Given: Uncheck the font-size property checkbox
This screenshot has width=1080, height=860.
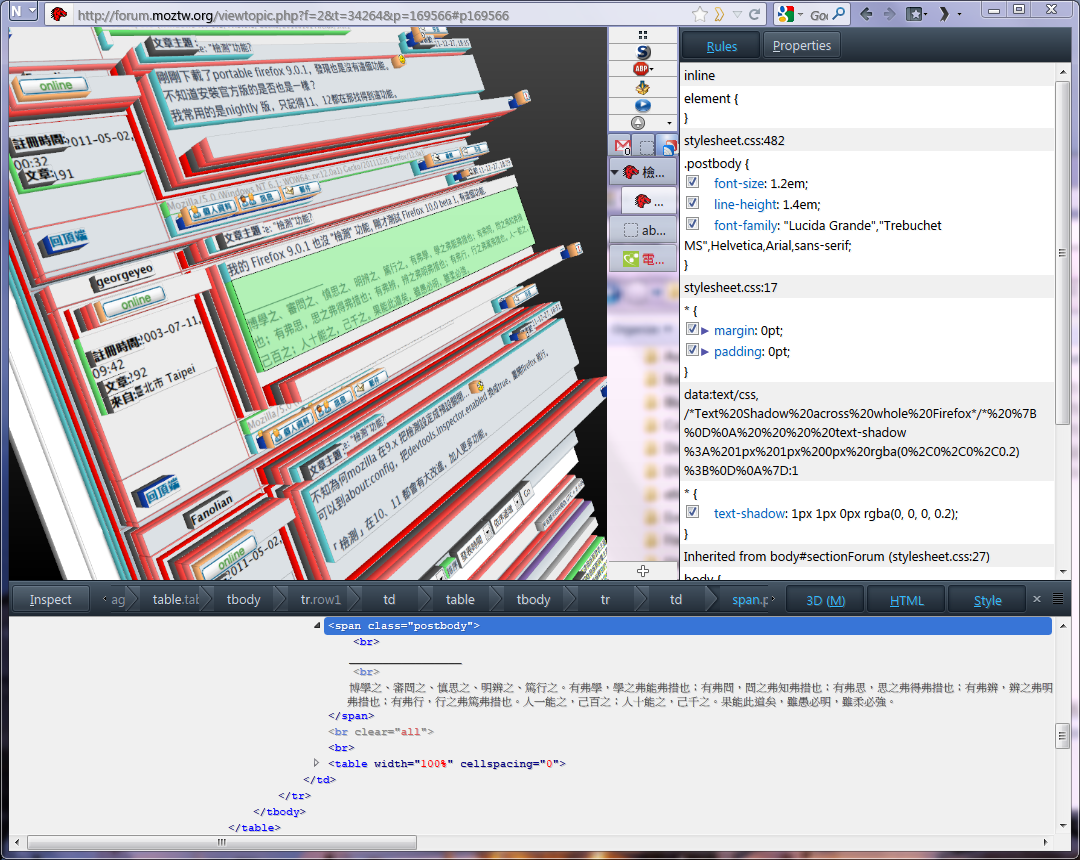Looking at the screenshot, I should 692,183.
